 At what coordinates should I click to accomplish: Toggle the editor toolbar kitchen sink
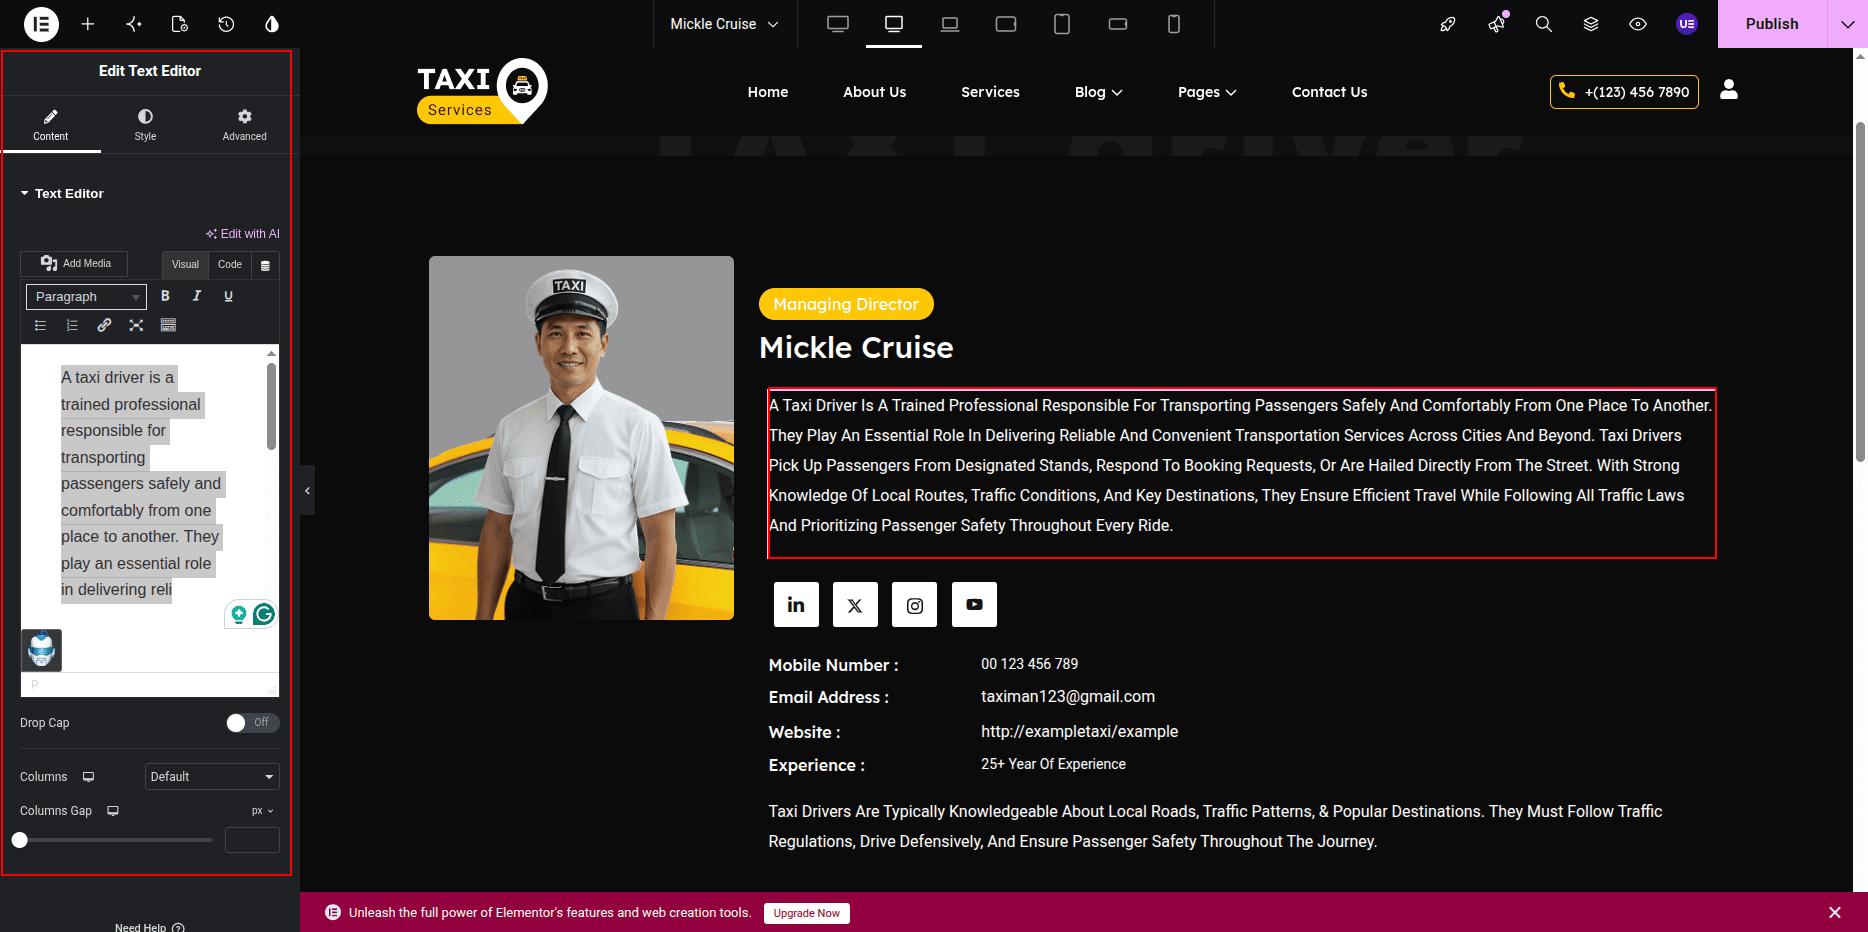click(168, 325)
